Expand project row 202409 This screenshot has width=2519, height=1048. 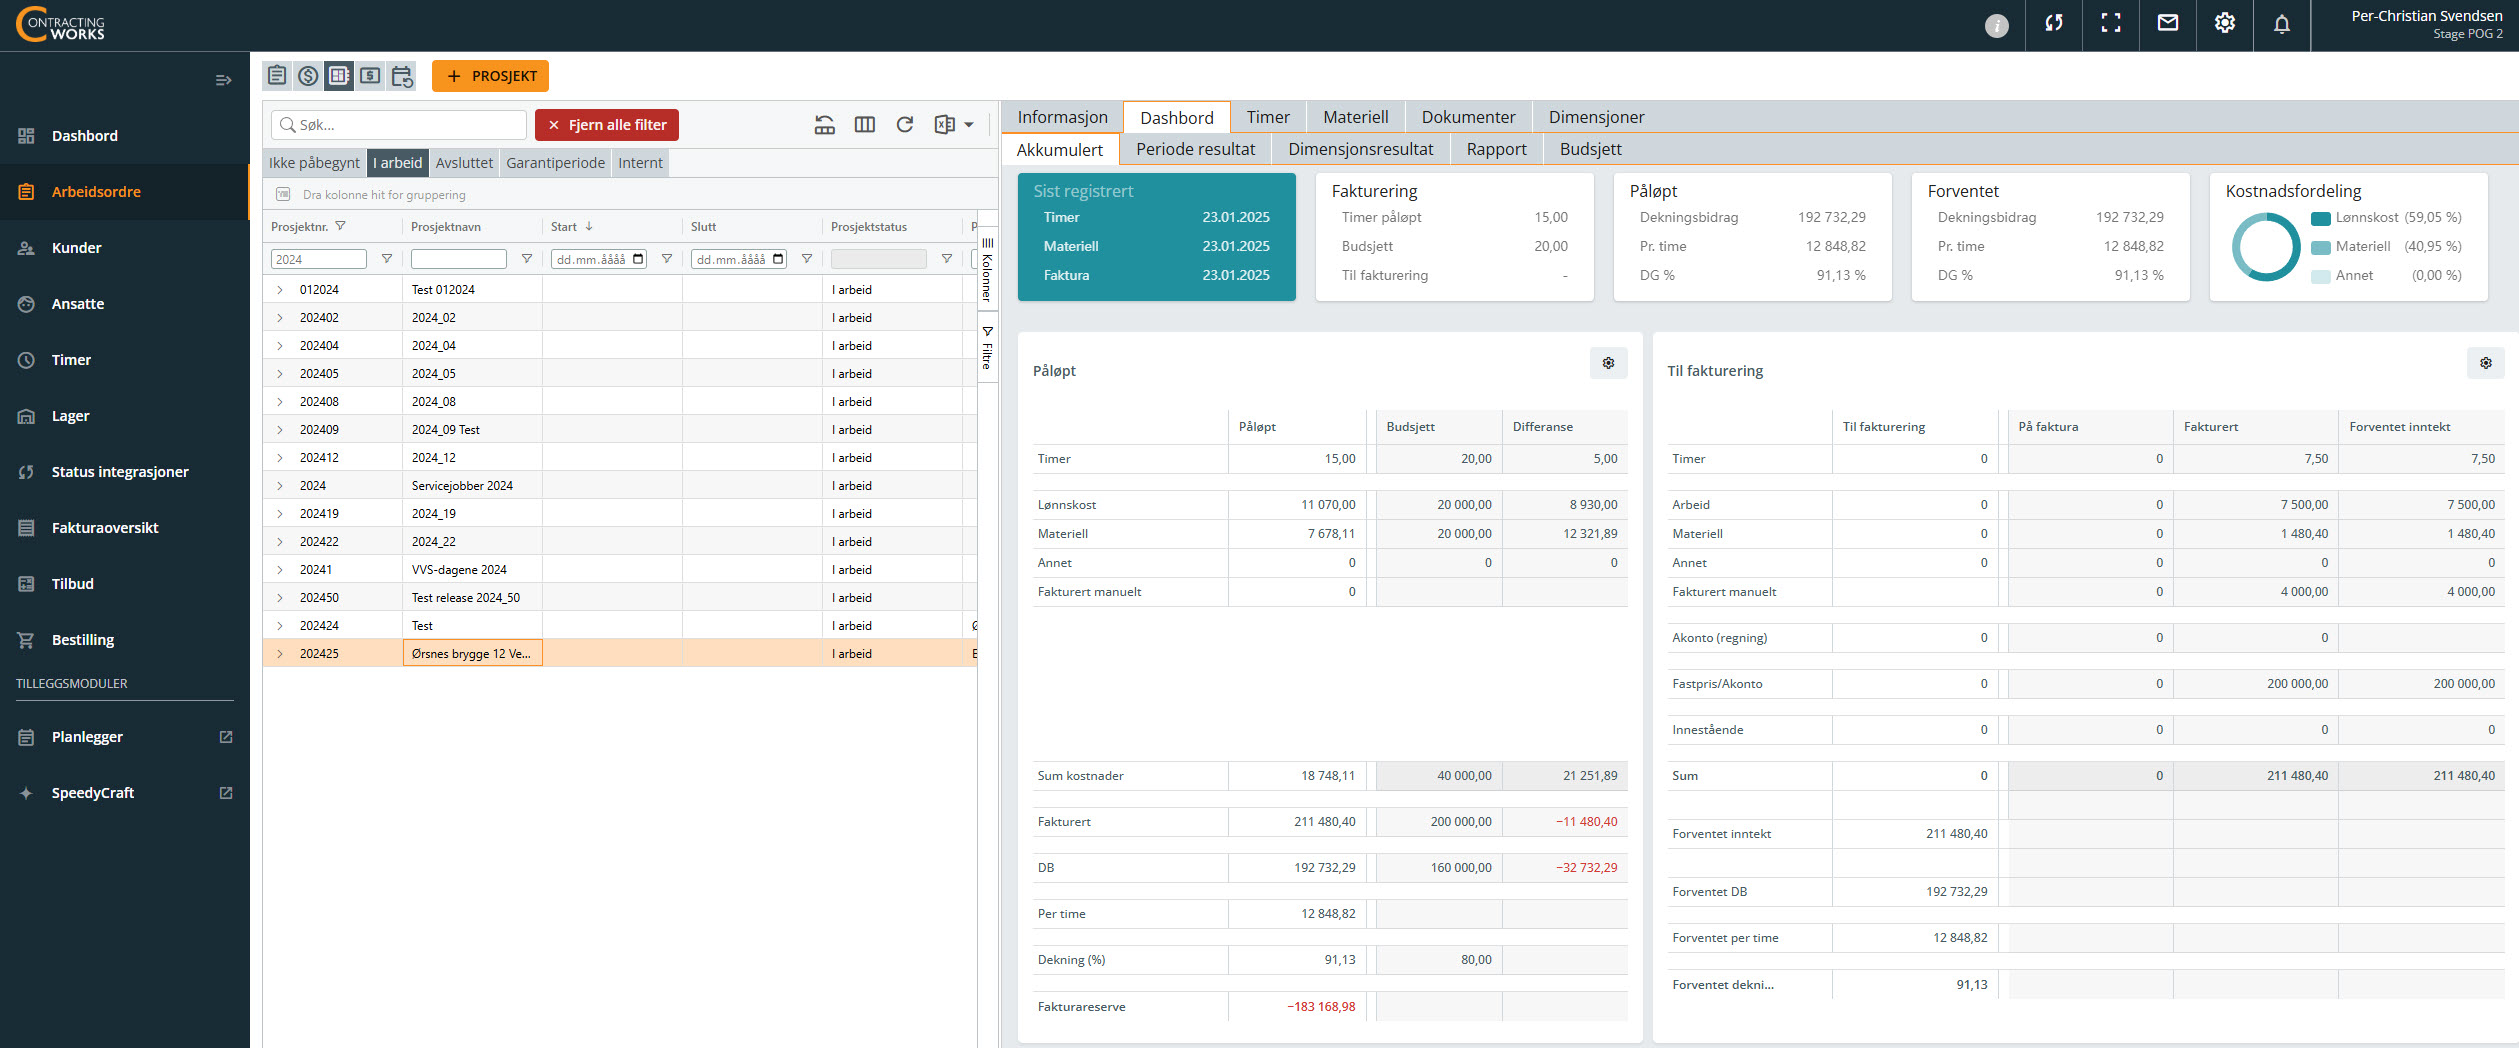280,430
